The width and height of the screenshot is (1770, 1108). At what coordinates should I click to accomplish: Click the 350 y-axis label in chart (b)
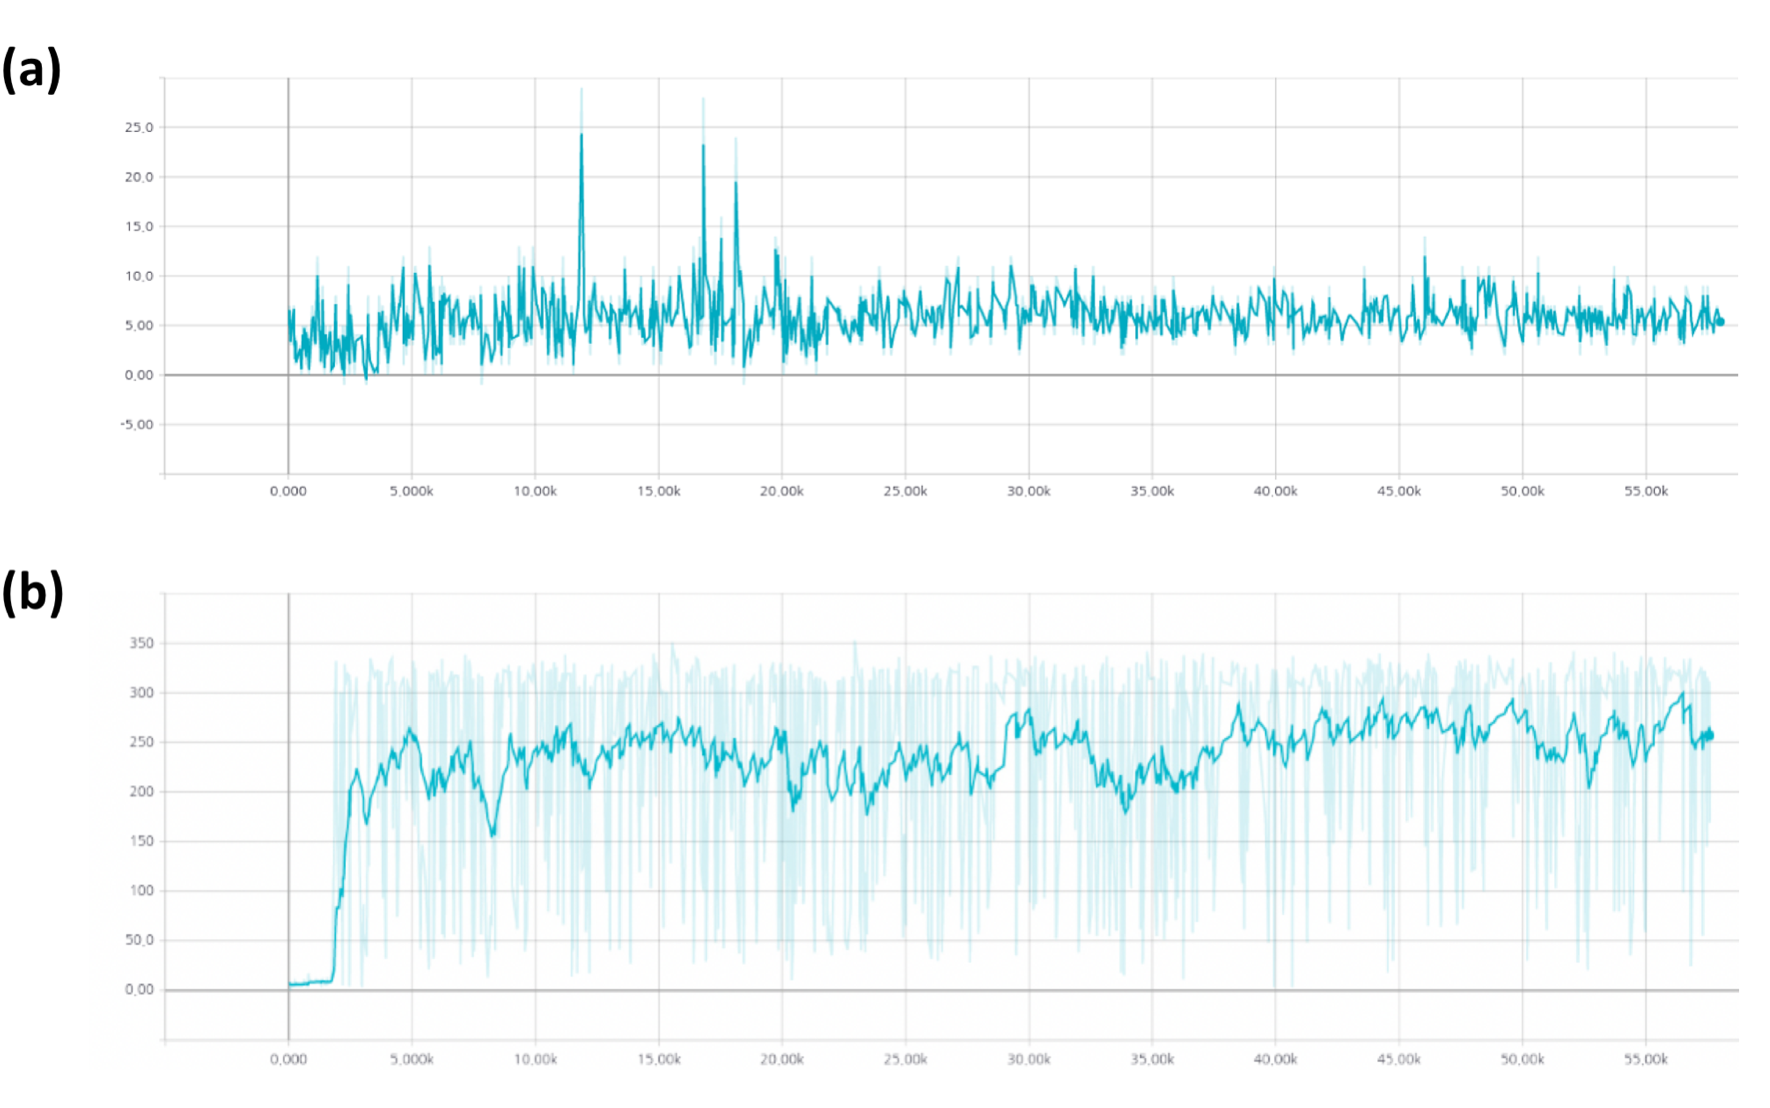[x=142, y=643]
